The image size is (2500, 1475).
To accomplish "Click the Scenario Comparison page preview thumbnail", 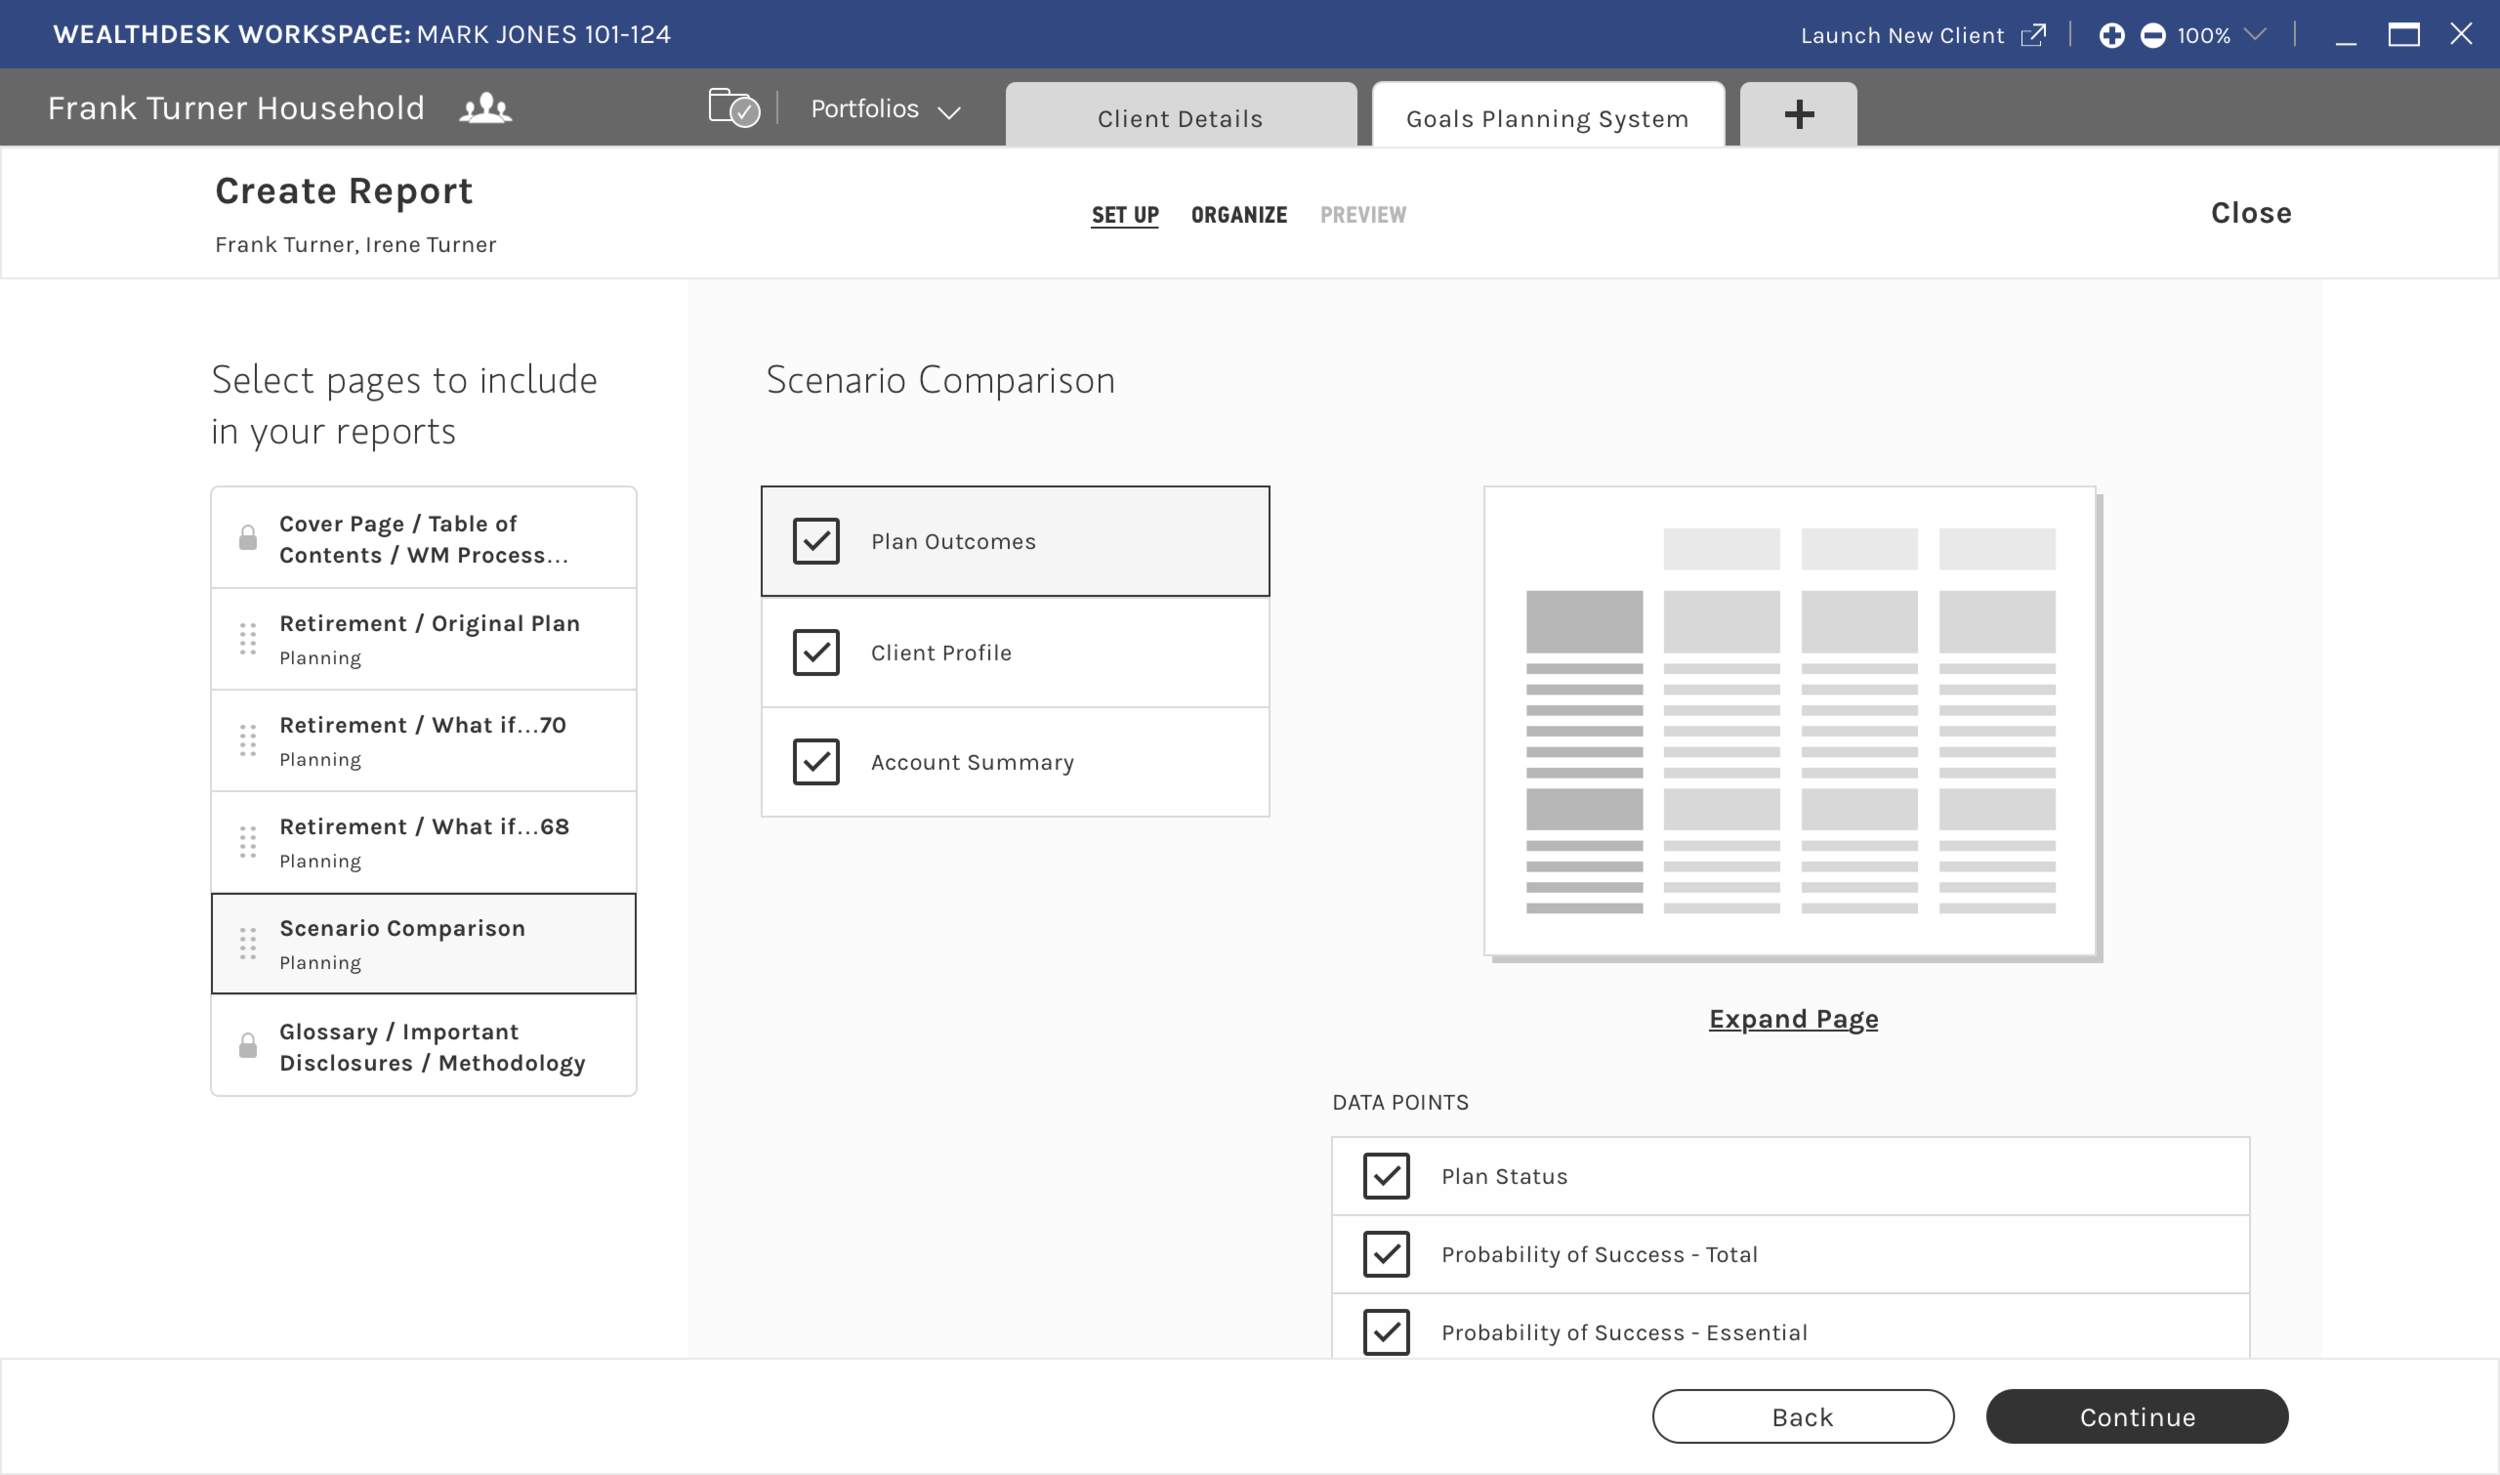I will point(1790,722).
